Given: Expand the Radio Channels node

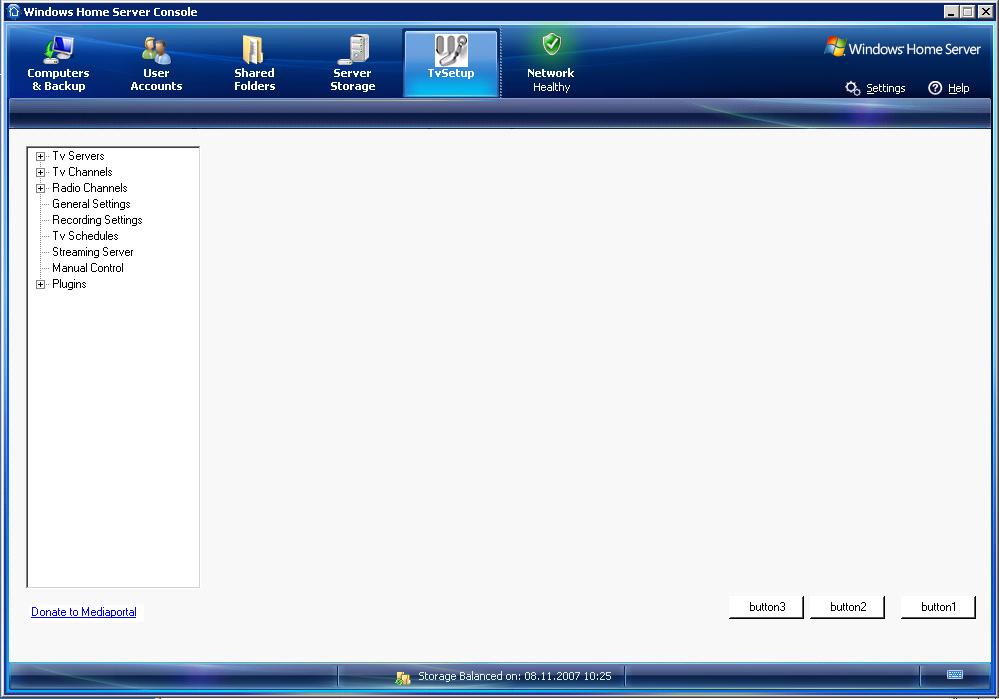Looking at the screenshot, I should tap(40, 188).
